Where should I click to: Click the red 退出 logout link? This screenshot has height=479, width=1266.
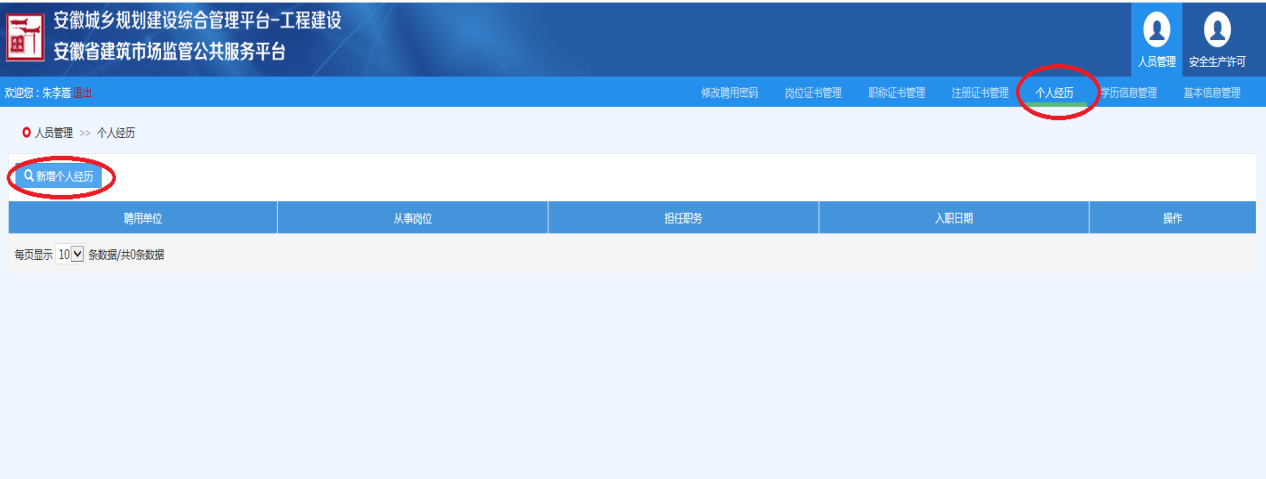click(x=82, y=93)
